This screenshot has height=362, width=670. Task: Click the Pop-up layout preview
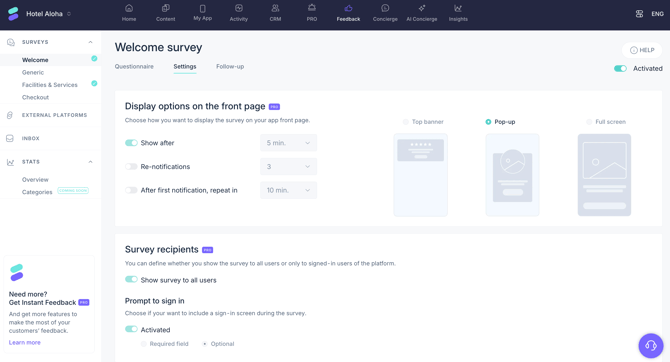(512, 175)
